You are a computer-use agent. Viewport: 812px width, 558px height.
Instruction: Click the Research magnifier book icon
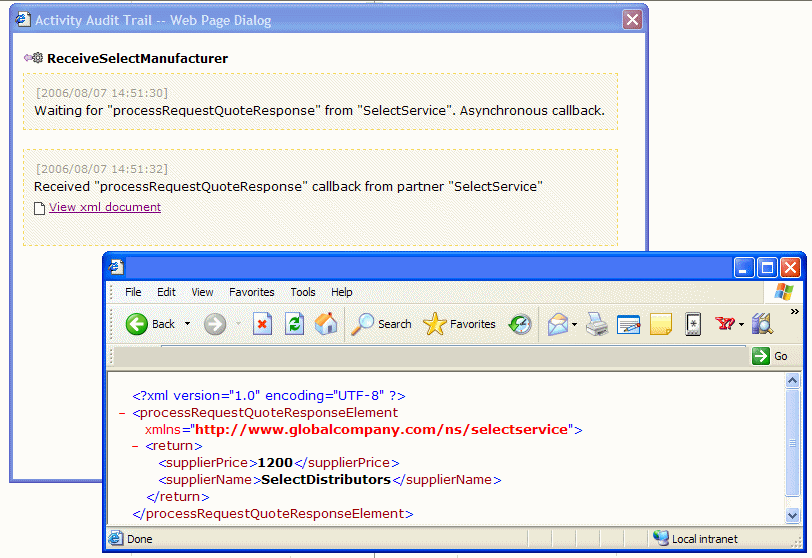pos(762,324)
